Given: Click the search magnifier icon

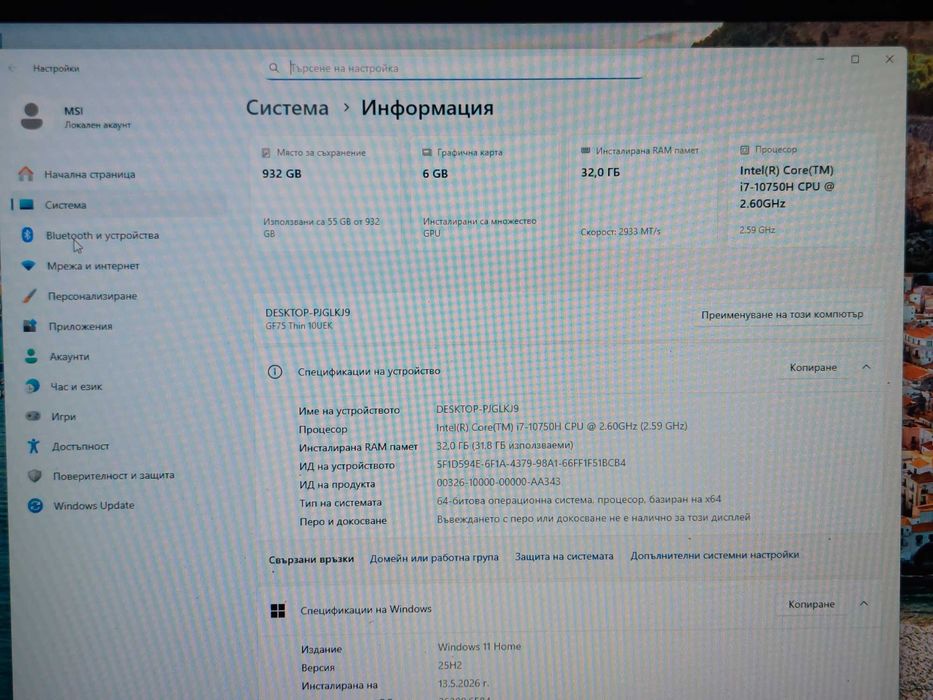Looking at the screenshot, I should (274, 68).
